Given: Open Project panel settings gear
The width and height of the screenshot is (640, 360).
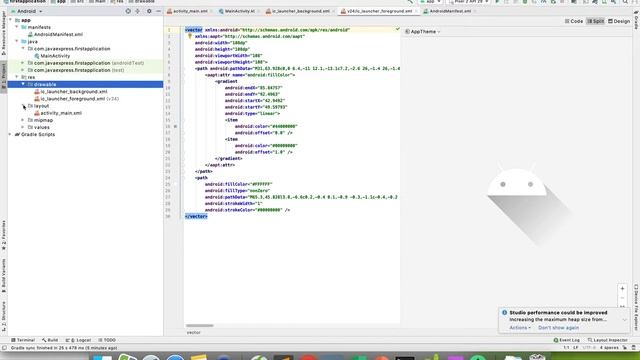Looking at the screenshot, I should click(149, 11).
